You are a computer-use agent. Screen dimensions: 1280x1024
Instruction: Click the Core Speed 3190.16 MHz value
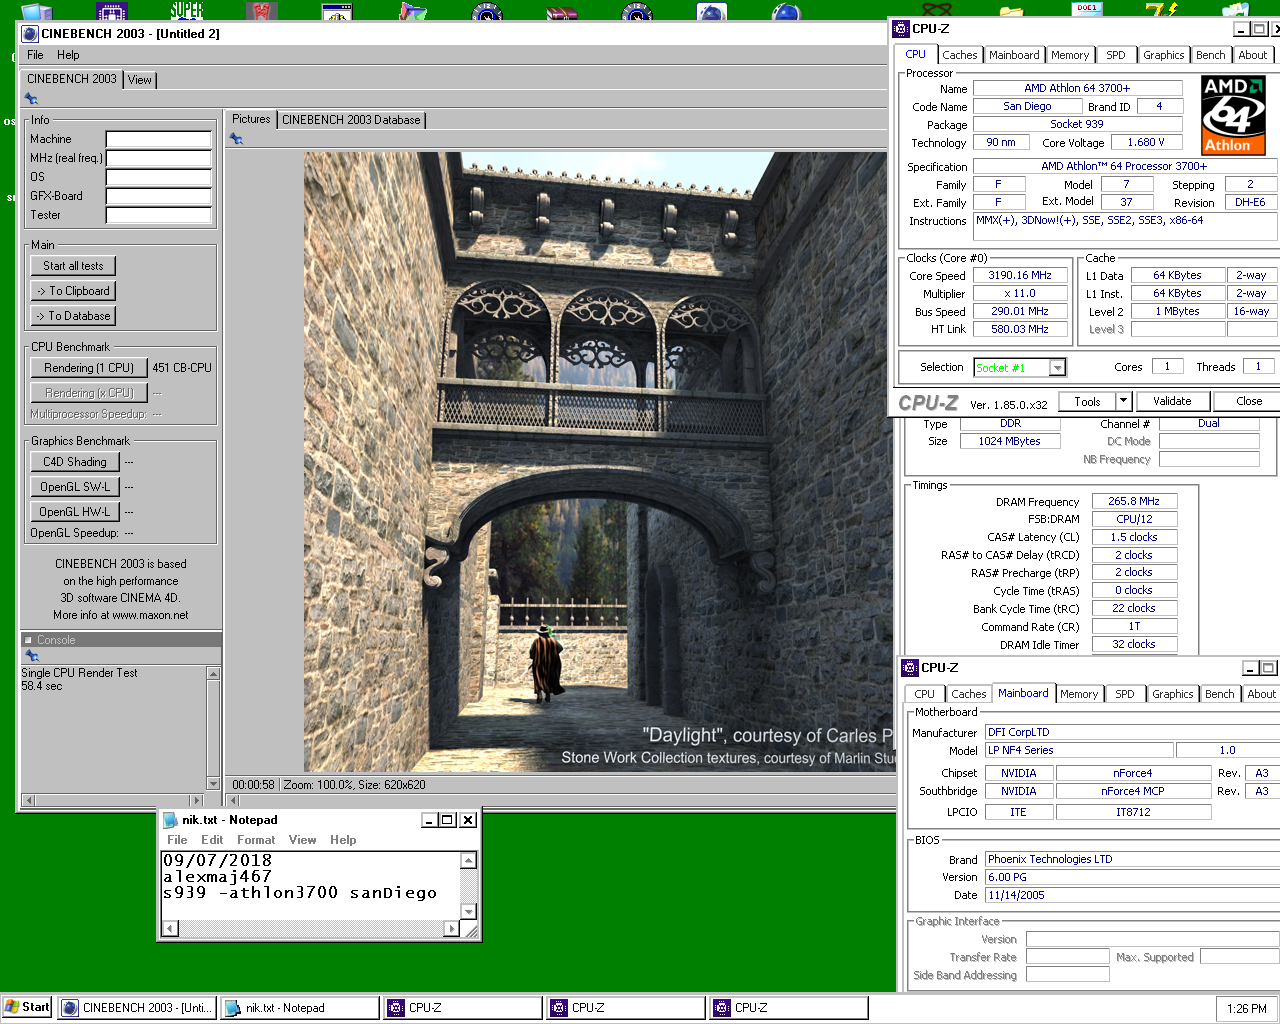[x=1020, y=275]
